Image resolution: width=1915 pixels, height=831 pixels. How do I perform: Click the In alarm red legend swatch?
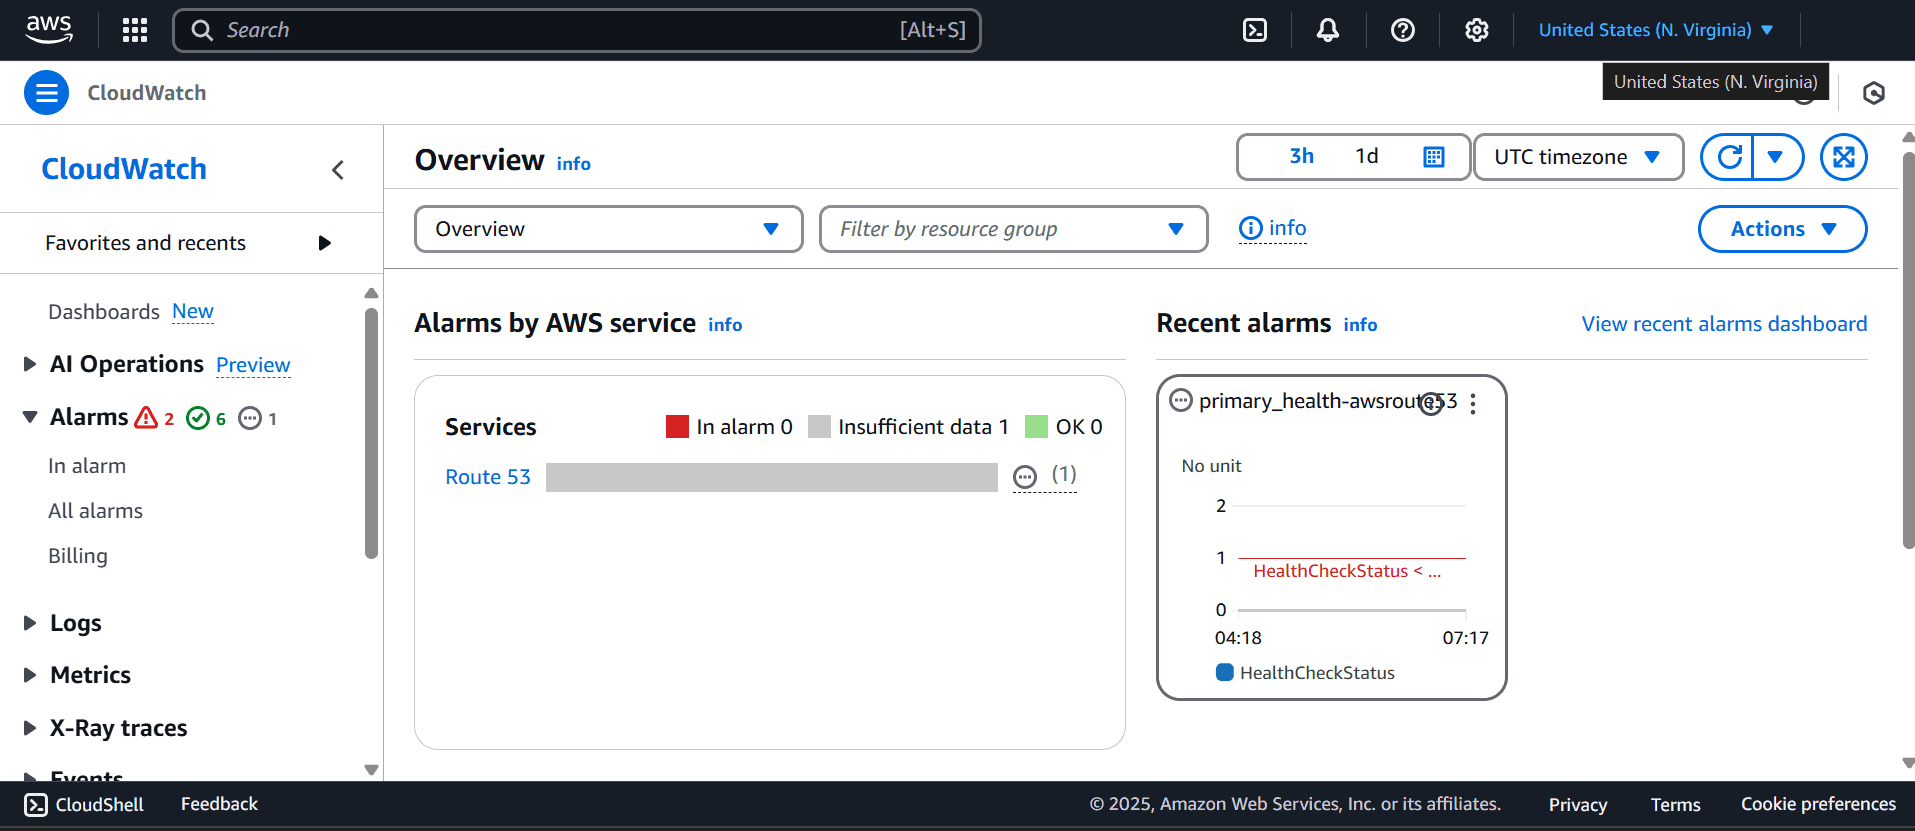click(x=677, y=427)
